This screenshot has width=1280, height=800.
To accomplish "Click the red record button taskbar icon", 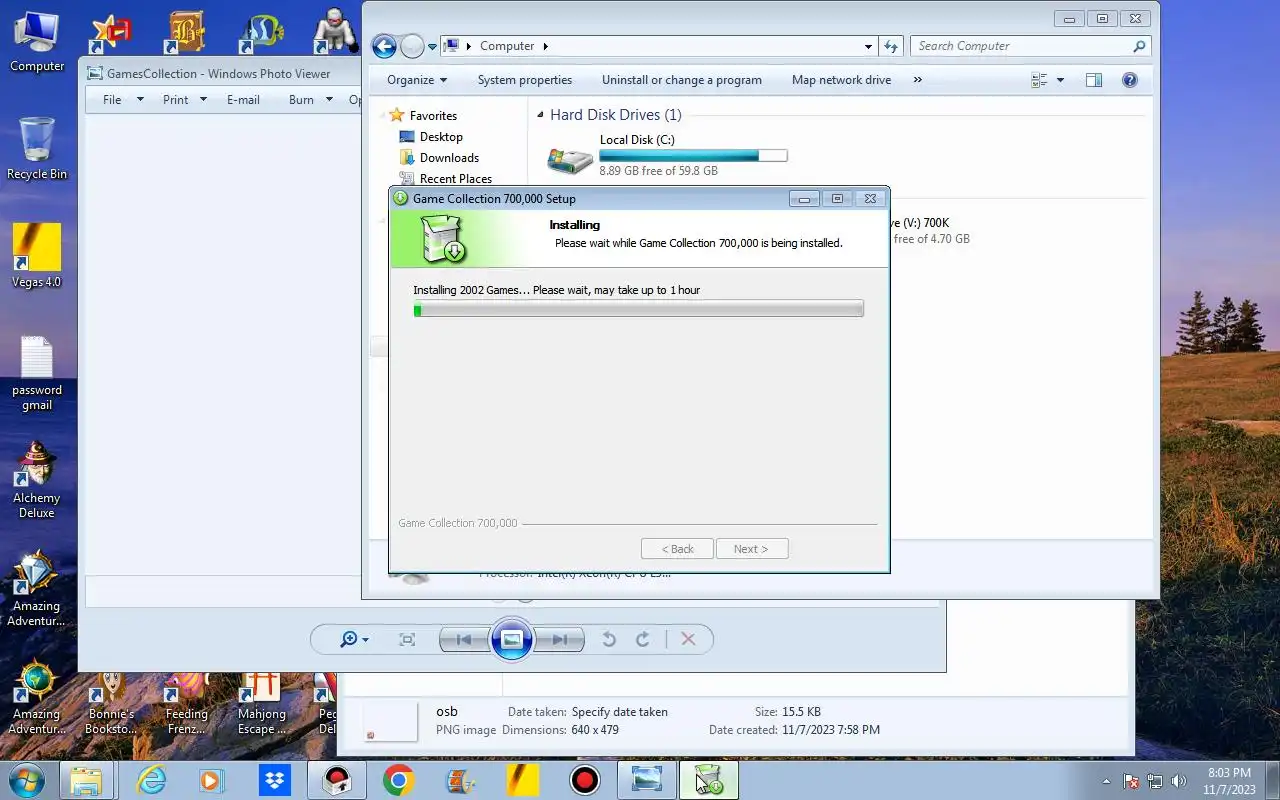I will (x=584, y=780).
